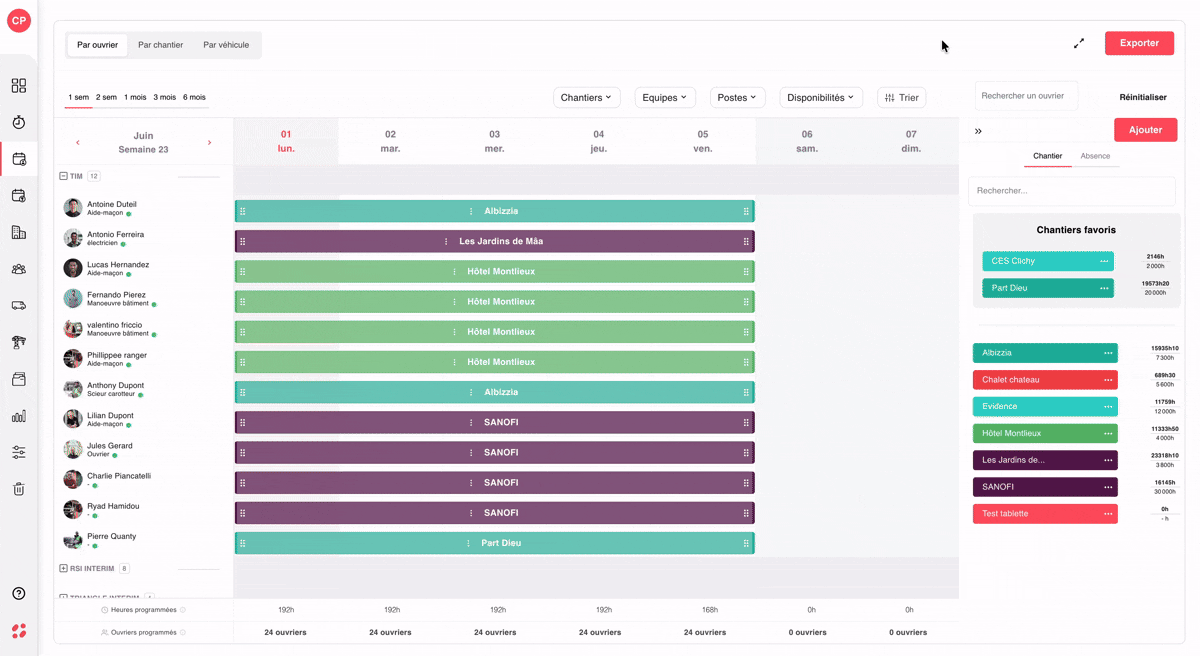Click the Heures programmées info icon
The width and height of the screenshot is (1200, 656).
tap(183, 610)
